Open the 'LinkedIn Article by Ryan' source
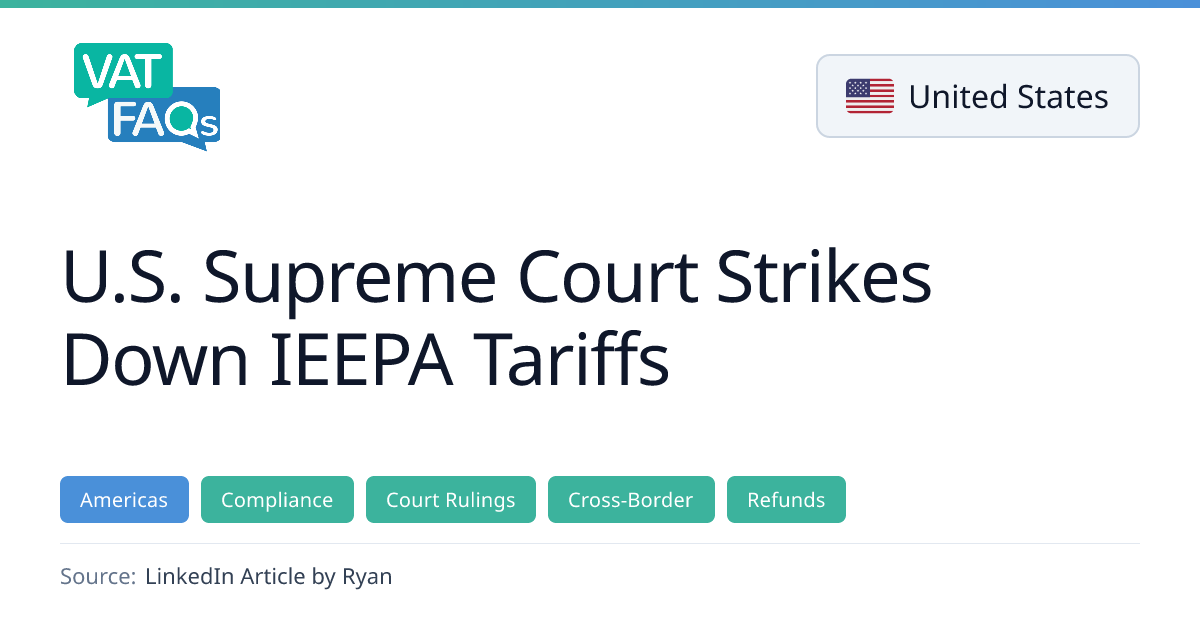The height and width of the screenshot is (630, 1200). (268, 576)
